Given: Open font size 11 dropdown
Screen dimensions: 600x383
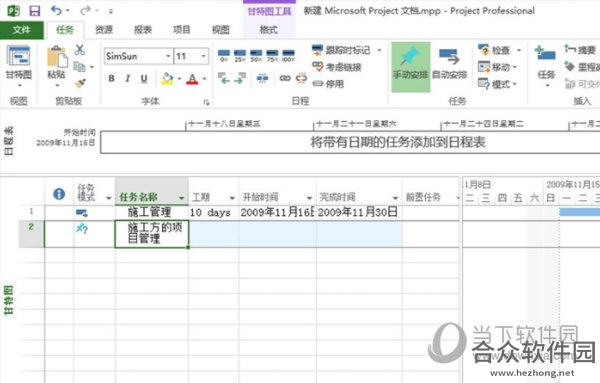Looking at the screenshot, I should point(204,56).
